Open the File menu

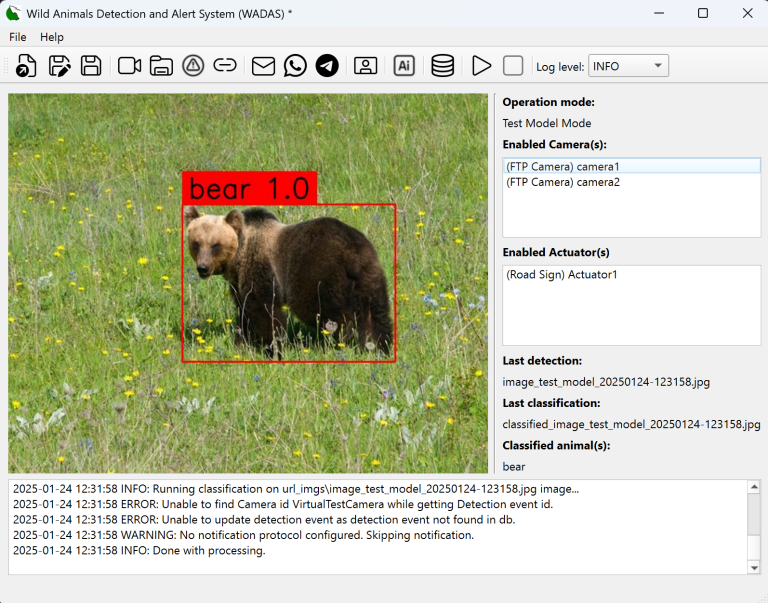[18, 37]
